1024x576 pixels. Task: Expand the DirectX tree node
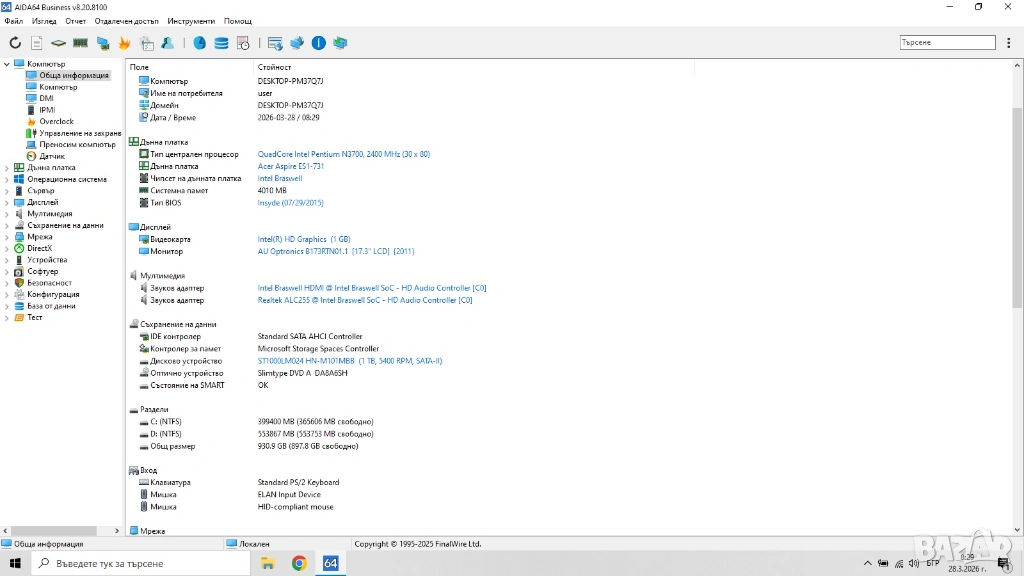(7, 249)
